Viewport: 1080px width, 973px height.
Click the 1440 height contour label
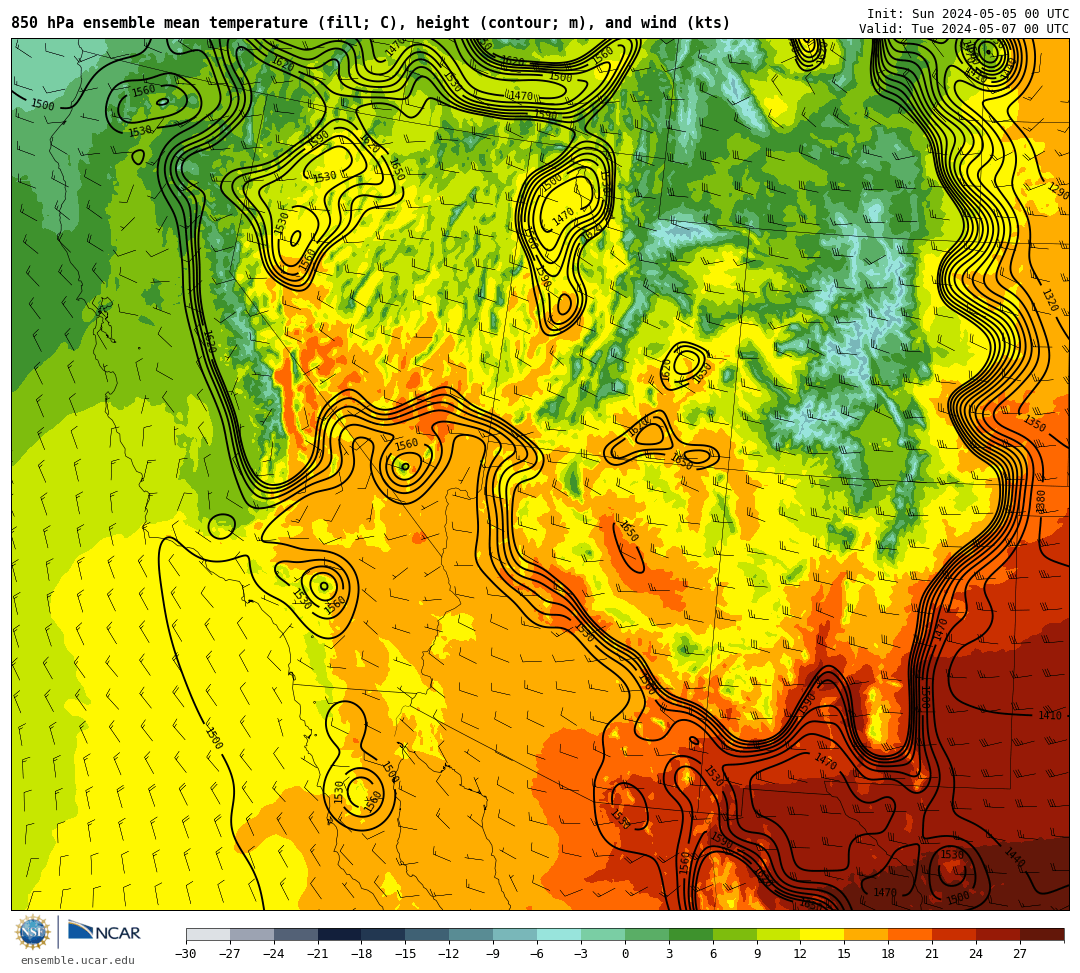click(x=1014, y=857)
